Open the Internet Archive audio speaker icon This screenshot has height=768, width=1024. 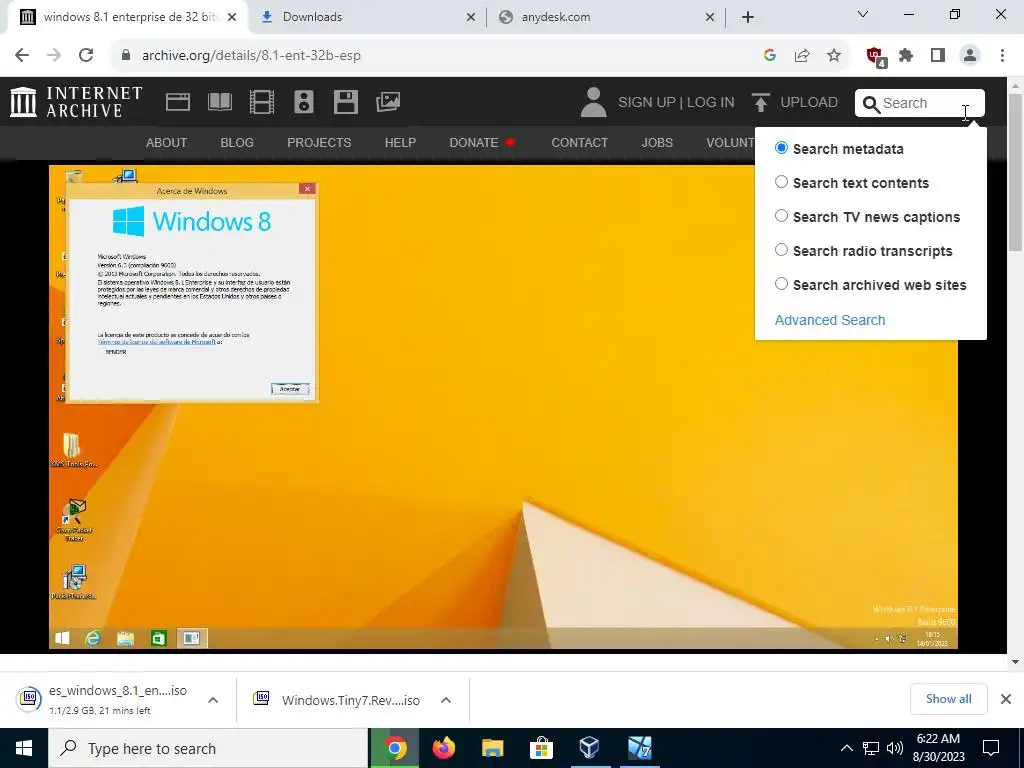click(304, 102)
